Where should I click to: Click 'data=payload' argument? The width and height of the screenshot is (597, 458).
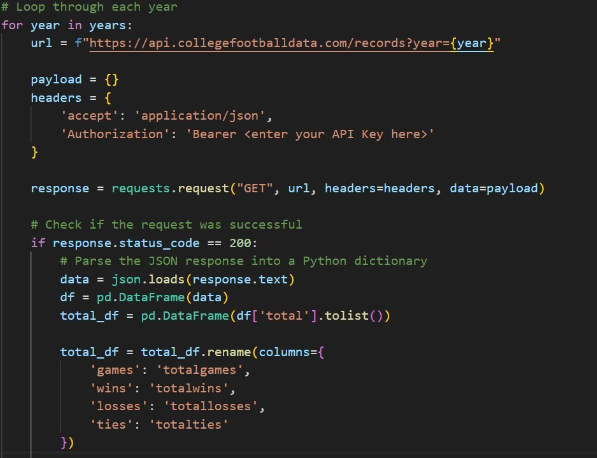(x=493, y=188)
